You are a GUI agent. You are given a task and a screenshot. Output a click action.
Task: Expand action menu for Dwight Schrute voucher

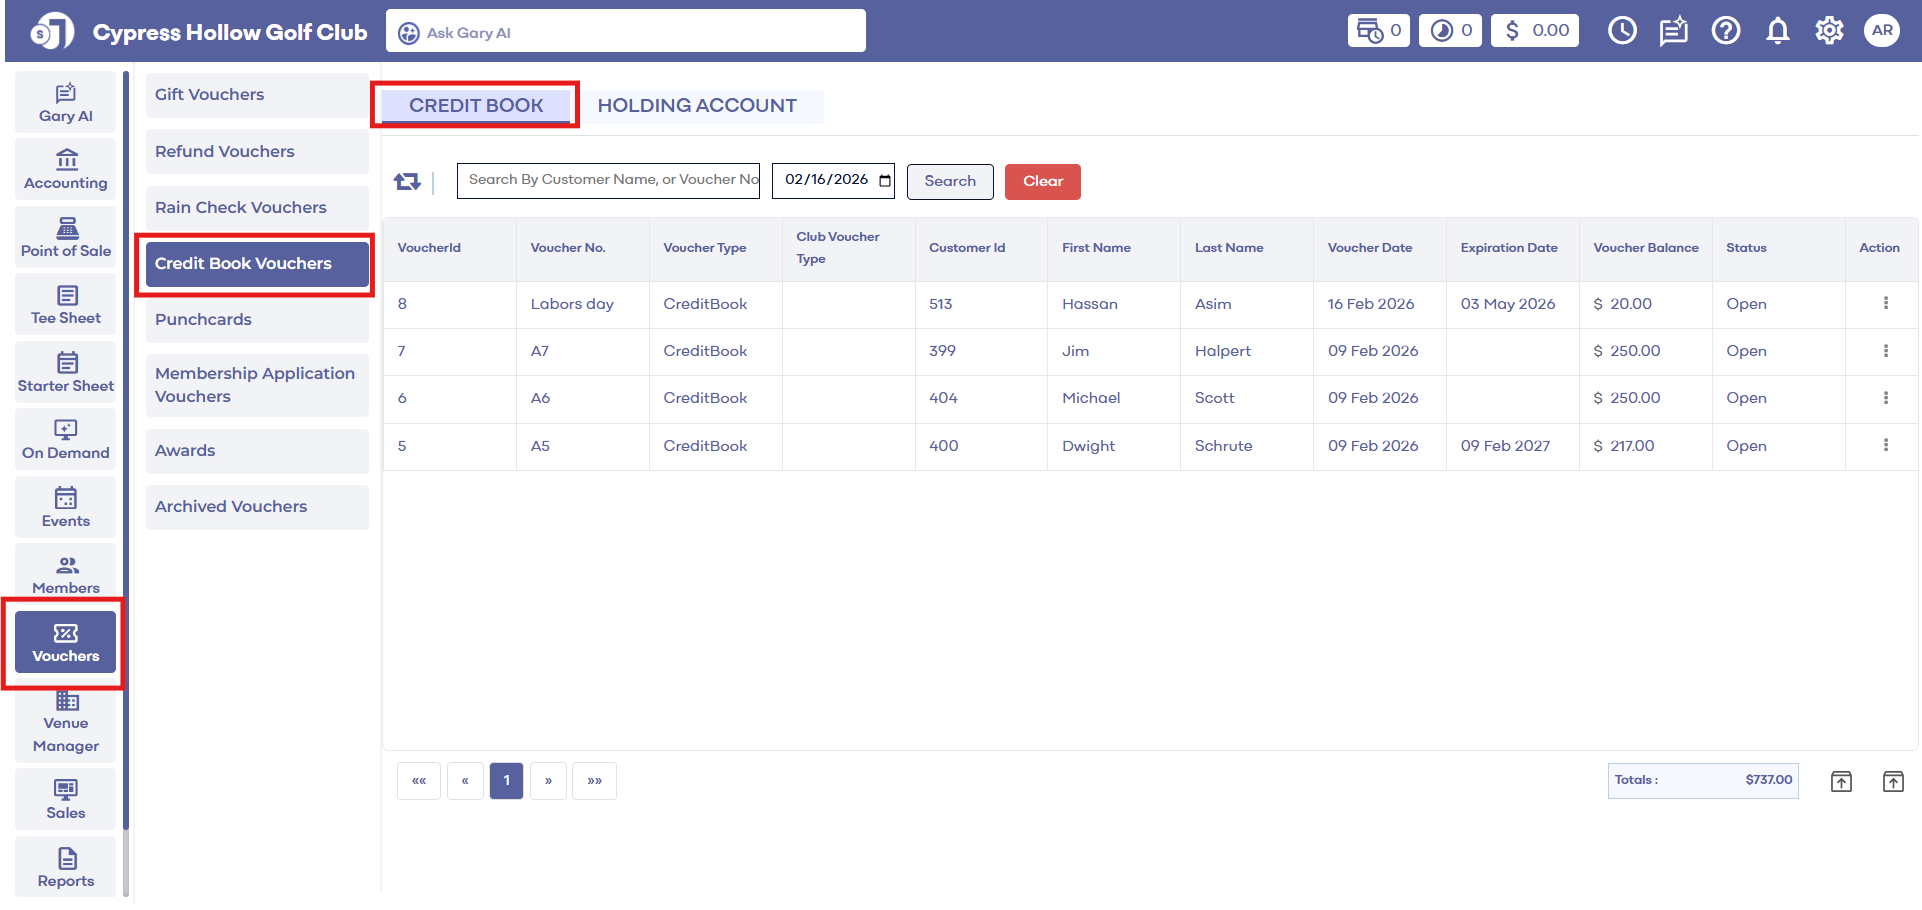(x=1885, y=445)
